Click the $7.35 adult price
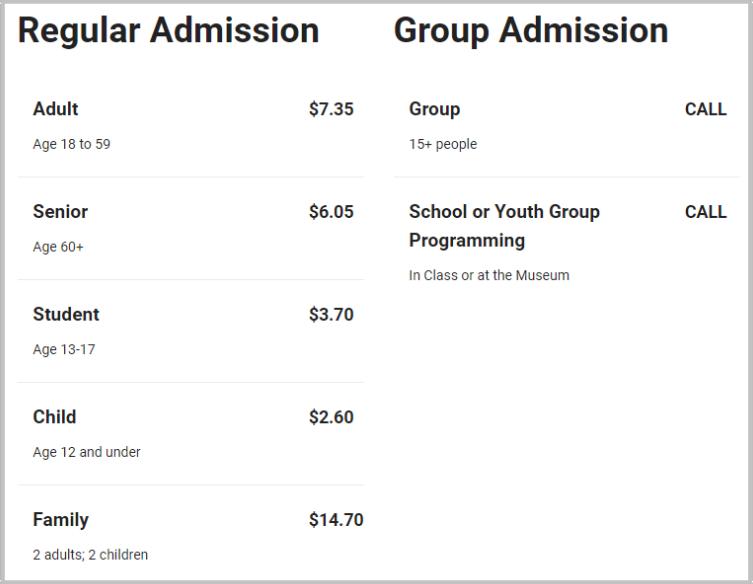 point(331,109)
